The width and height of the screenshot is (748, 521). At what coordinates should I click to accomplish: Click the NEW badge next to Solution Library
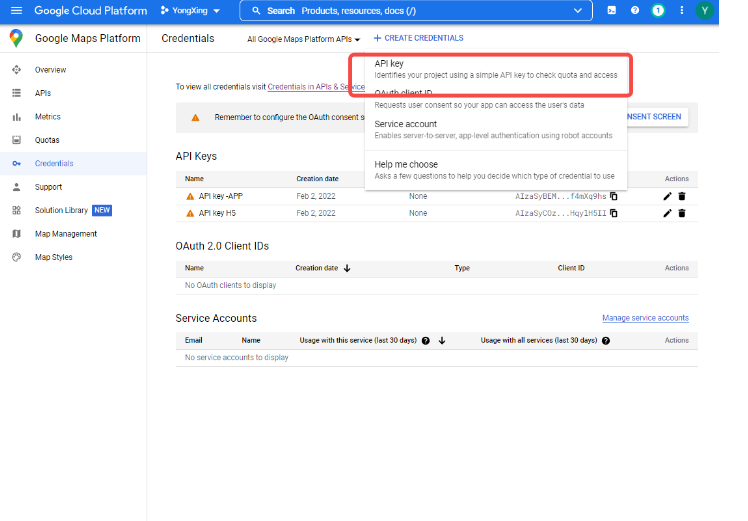102,210
